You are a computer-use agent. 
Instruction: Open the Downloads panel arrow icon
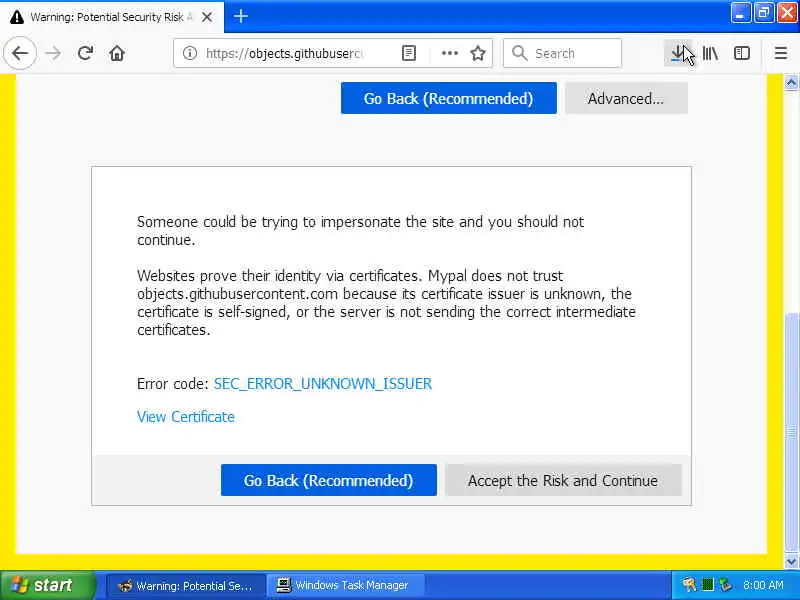click(678, 53)
